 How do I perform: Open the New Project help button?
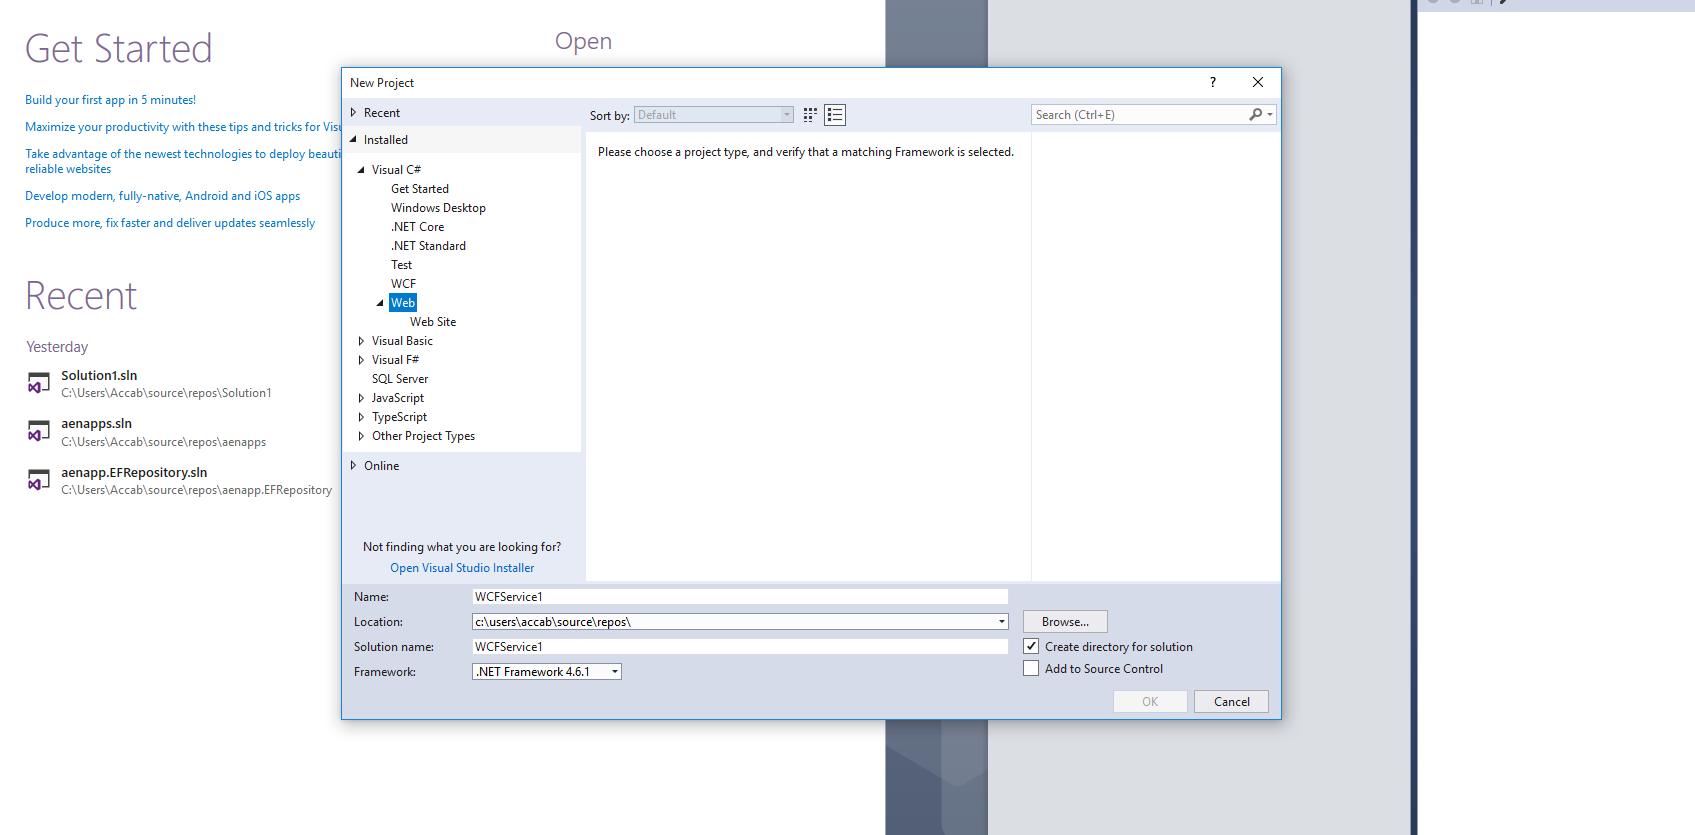coord(1213,83)
